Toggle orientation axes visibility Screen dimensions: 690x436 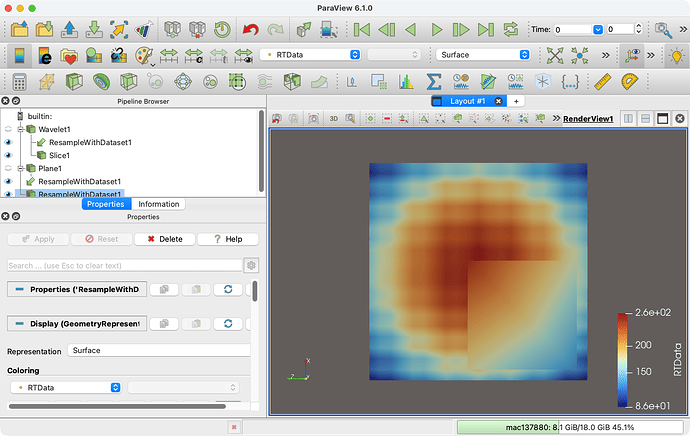click(x=631, y=55)
